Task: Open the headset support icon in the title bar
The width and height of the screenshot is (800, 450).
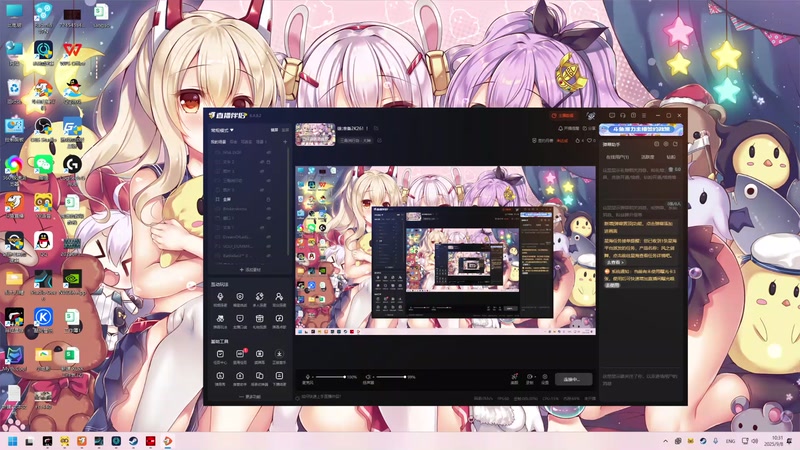Action: point(622,116)
